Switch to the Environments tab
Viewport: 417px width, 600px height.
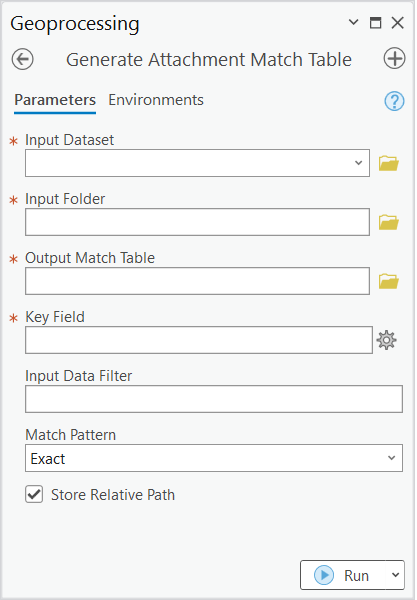(x=156, y=100)
